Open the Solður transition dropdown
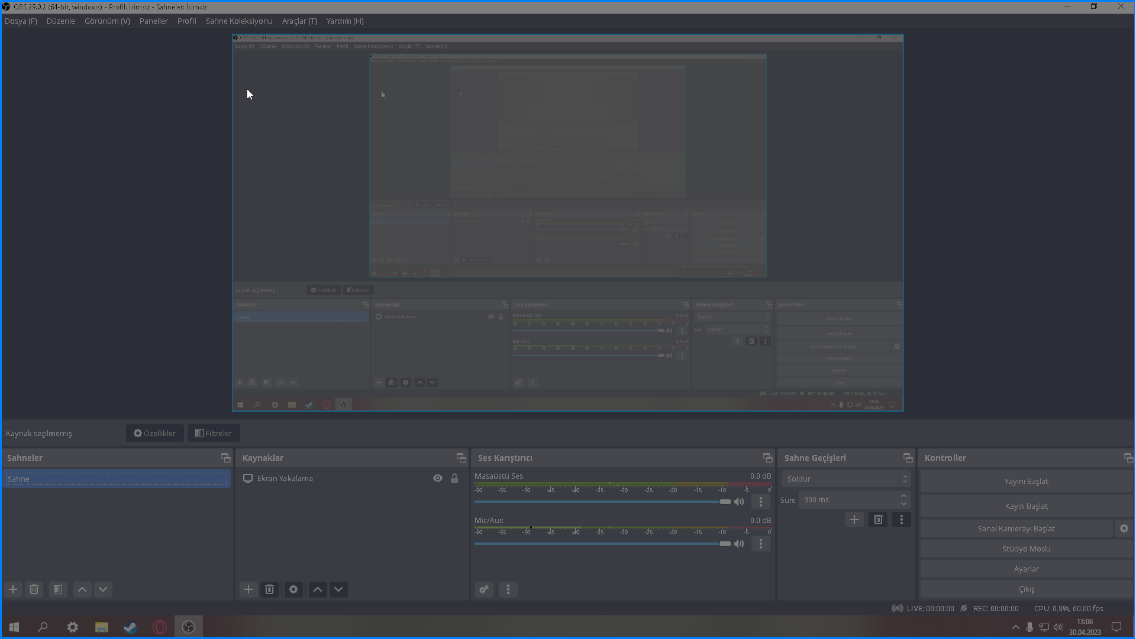 coord(845,479)
